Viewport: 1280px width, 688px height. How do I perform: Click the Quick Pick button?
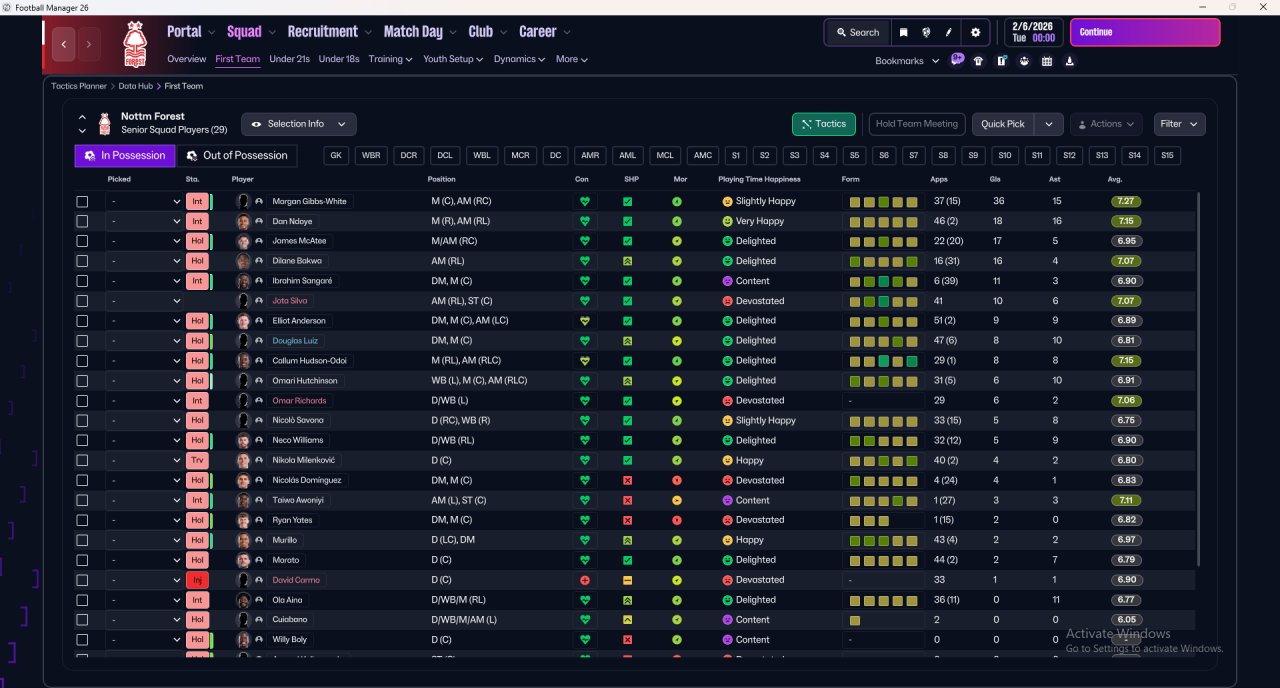tap(1003, 124)
